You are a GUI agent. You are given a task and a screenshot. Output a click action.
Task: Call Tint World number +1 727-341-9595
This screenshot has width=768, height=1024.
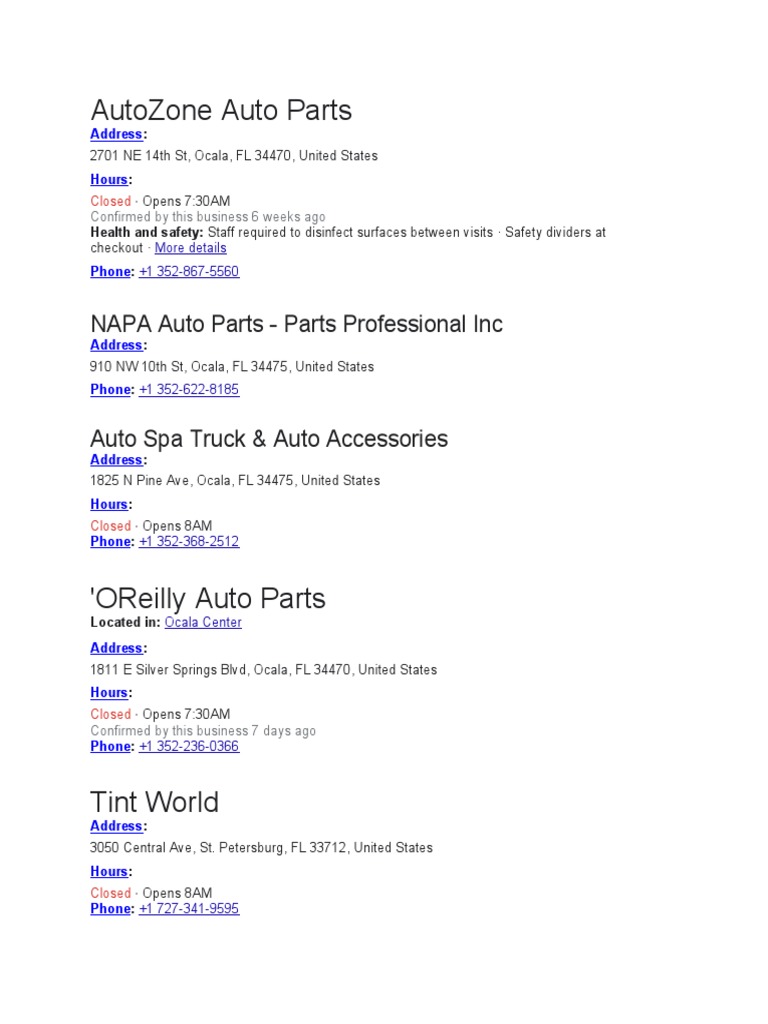pos(189,909)
